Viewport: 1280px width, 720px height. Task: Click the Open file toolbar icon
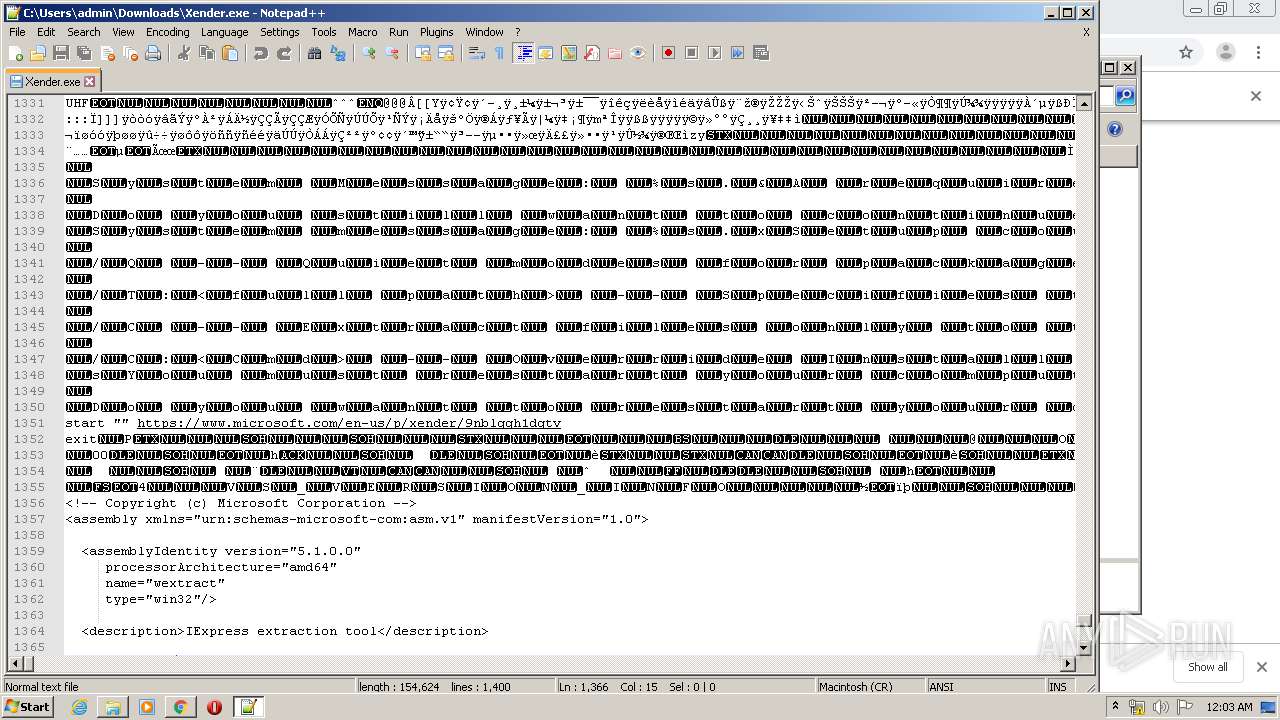[38, 53]
